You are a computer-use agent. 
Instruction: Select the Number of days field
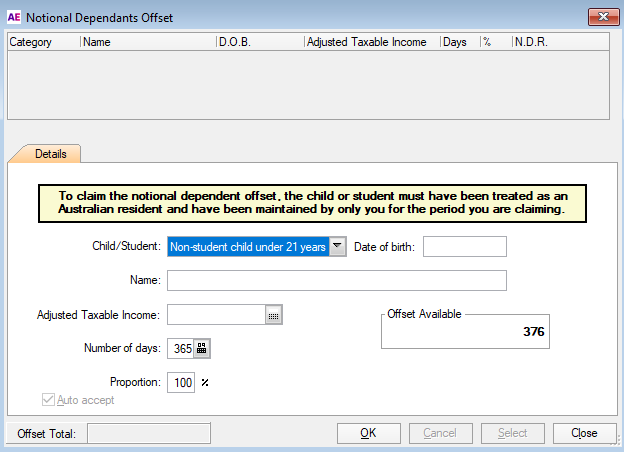180,349
